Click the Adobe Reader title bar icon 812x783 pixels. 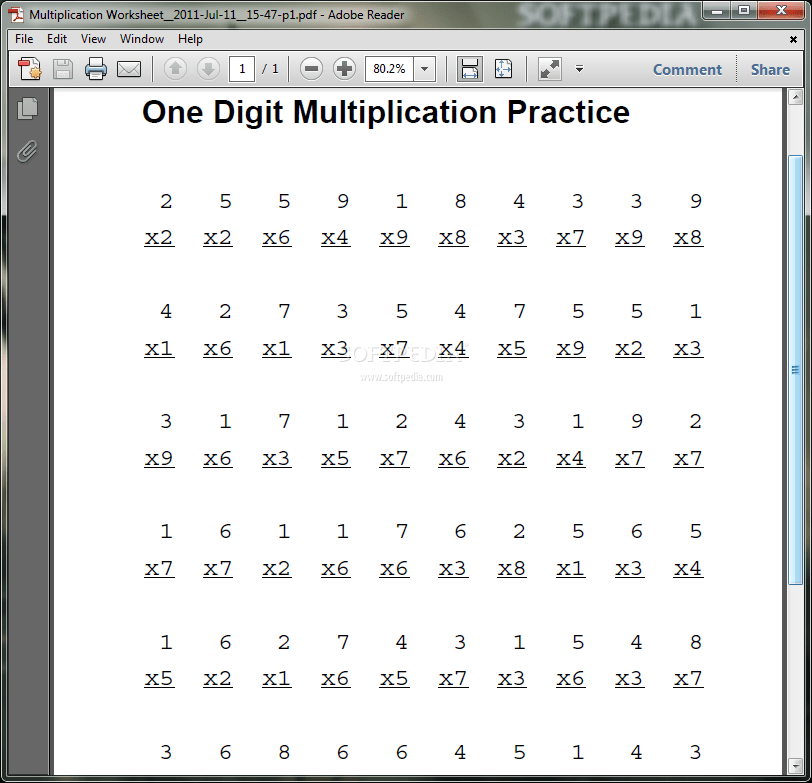click(16, 14)
